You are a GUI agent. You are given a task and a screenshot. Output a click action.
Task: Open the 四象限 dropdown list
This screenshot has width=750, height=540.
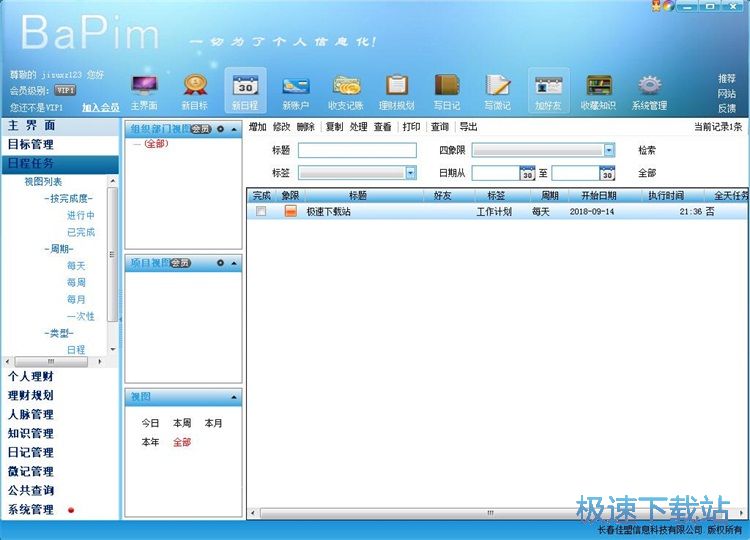609,150
